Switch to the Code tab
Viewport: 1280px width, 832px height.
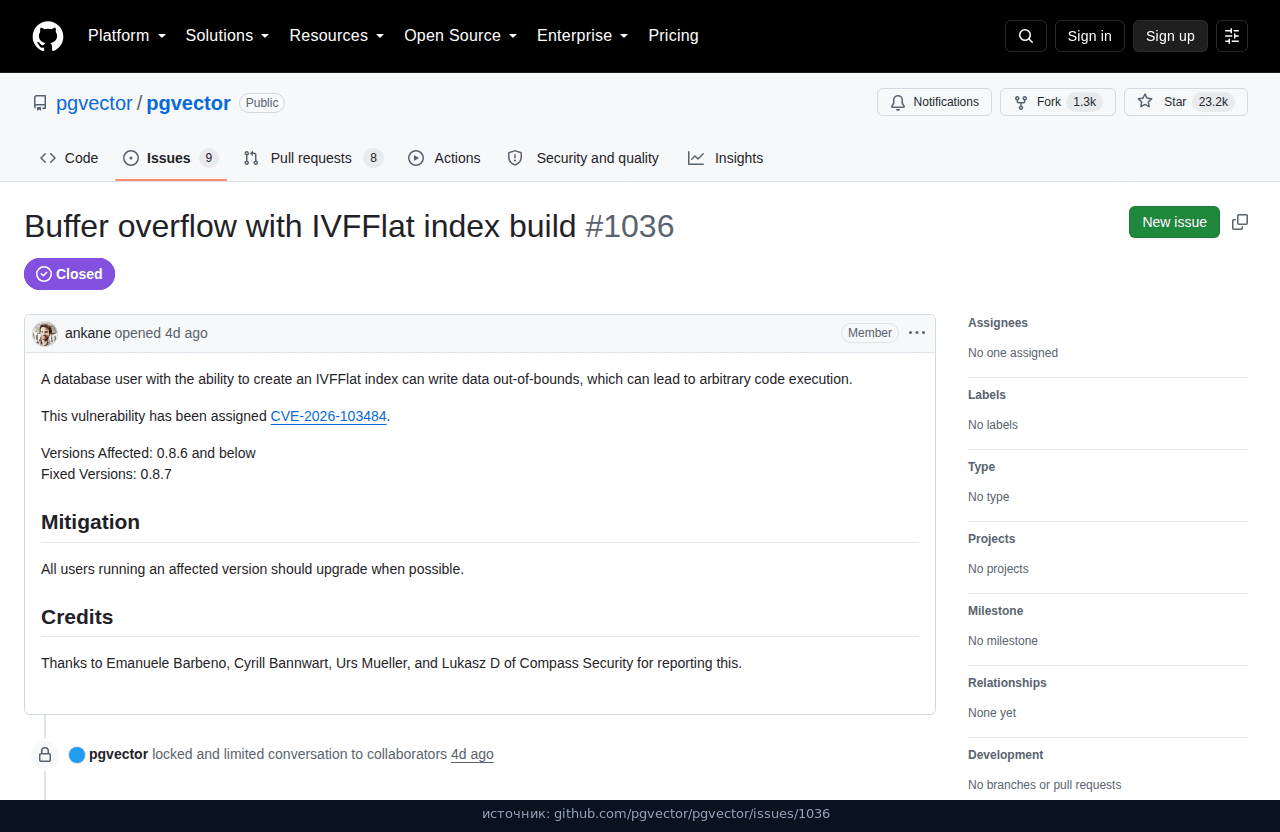point(69,158)
